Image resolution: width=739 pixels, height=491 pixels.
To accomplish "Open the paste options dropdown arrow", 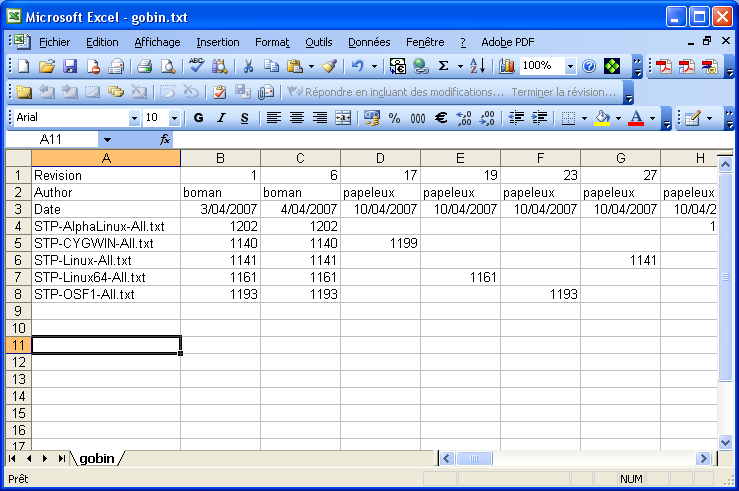I will tap(311, 66).
